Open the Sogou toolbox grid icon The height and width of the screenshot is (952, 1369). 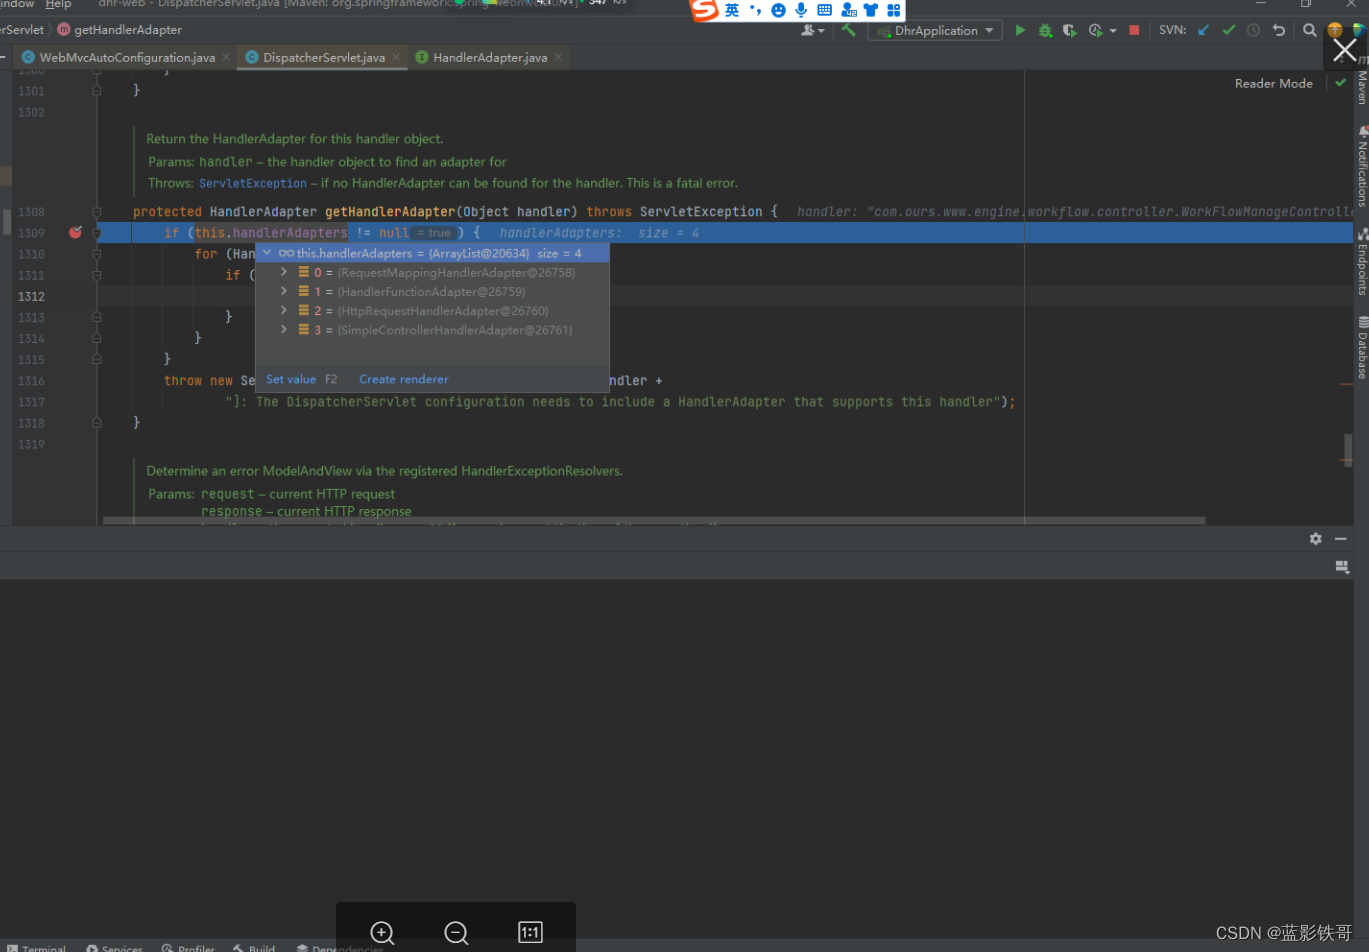point(894,10)
